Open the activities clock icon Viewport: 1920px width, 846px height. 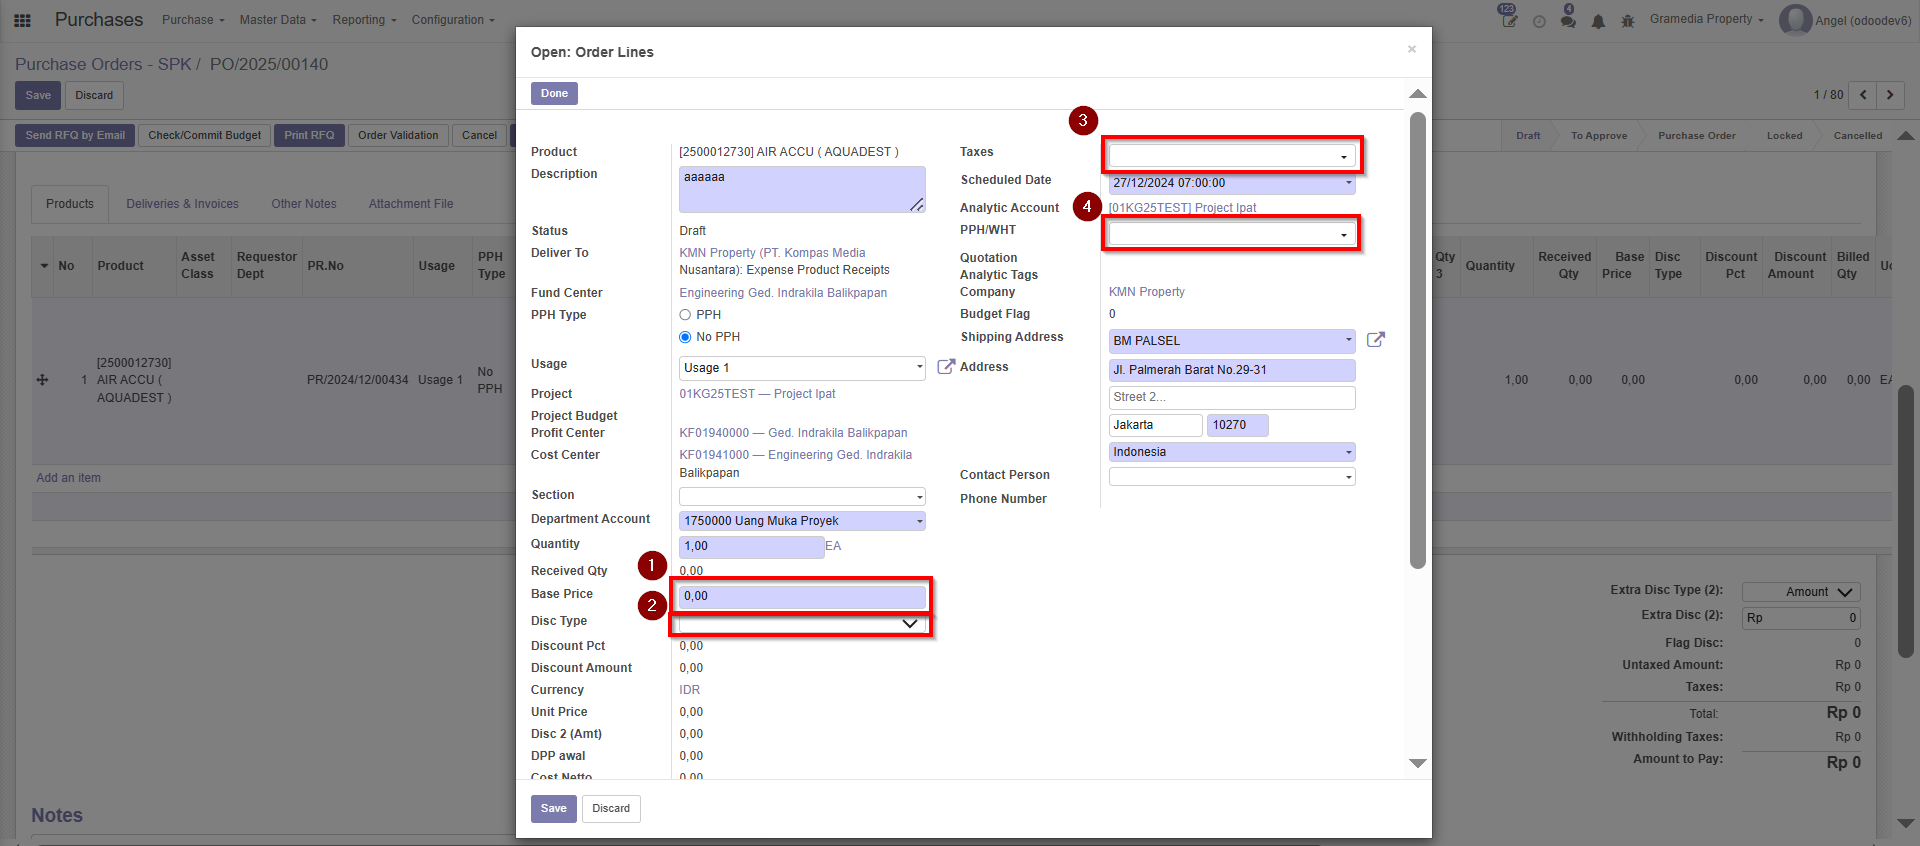point(1539,21)
